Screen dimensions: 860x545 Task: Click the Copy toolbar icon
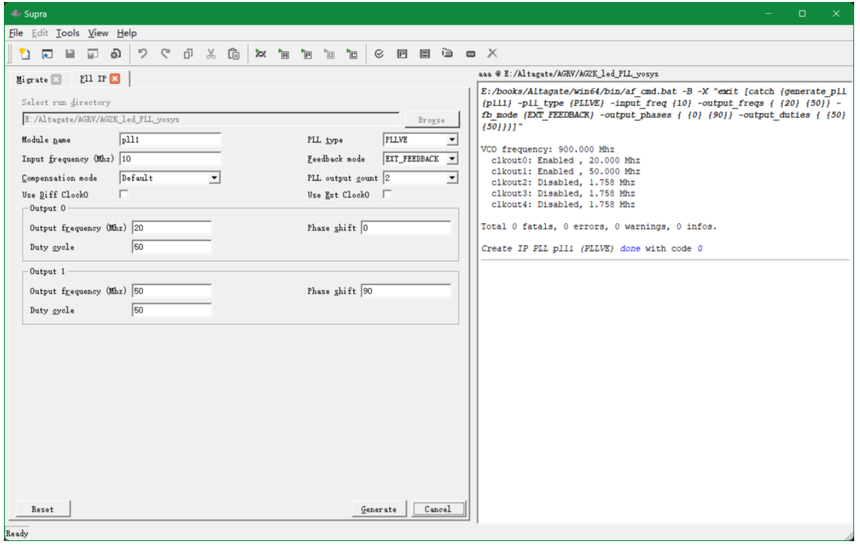(x=188, y=54)
